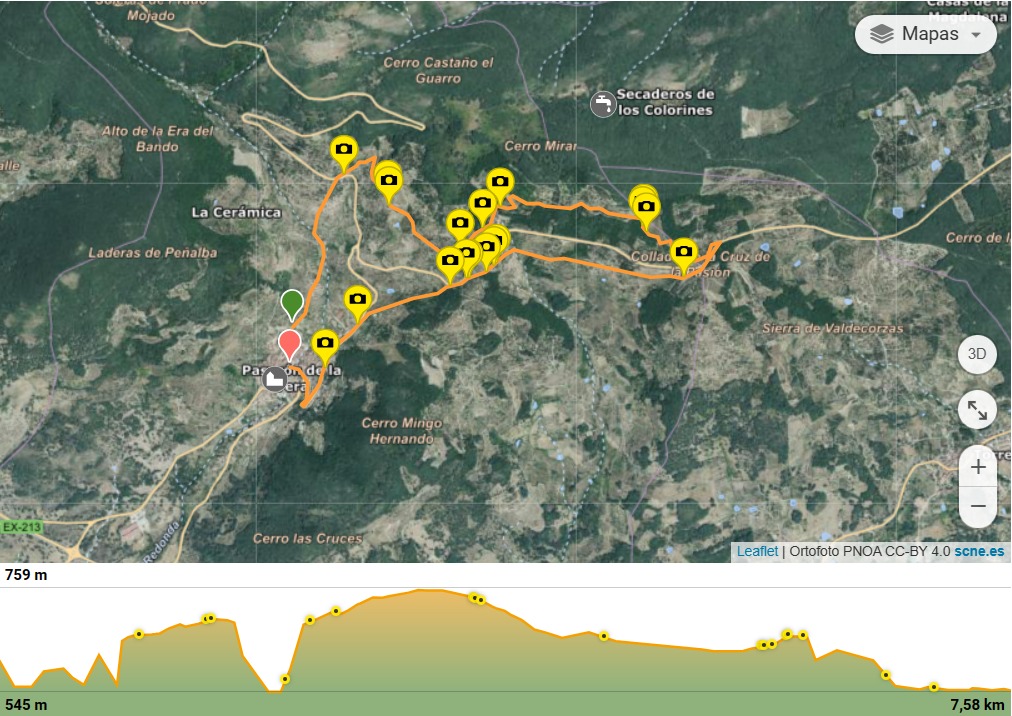The height and width of the screenshot is (716, 1012).
Task: Click the fullscreen expand arrows button
Action: tap(977, 410)
